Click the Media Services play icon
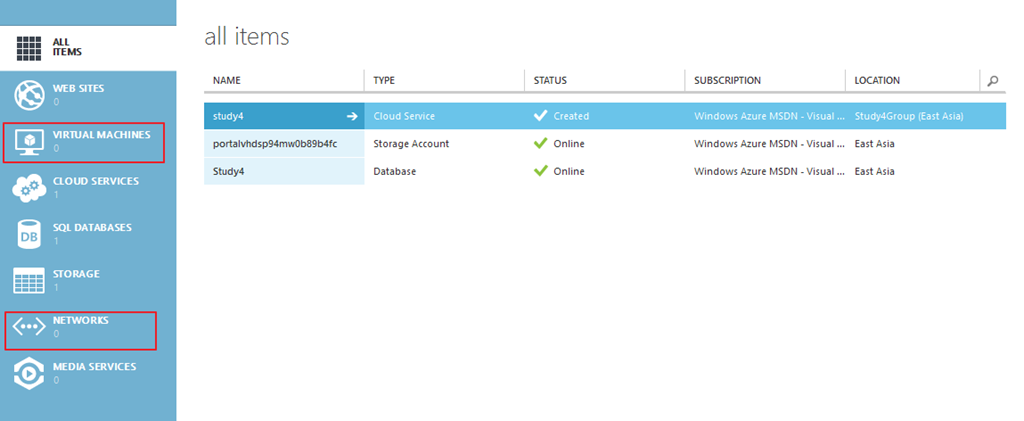The height and width of the screenshot is (421, 1024). [x=29, y=373]
